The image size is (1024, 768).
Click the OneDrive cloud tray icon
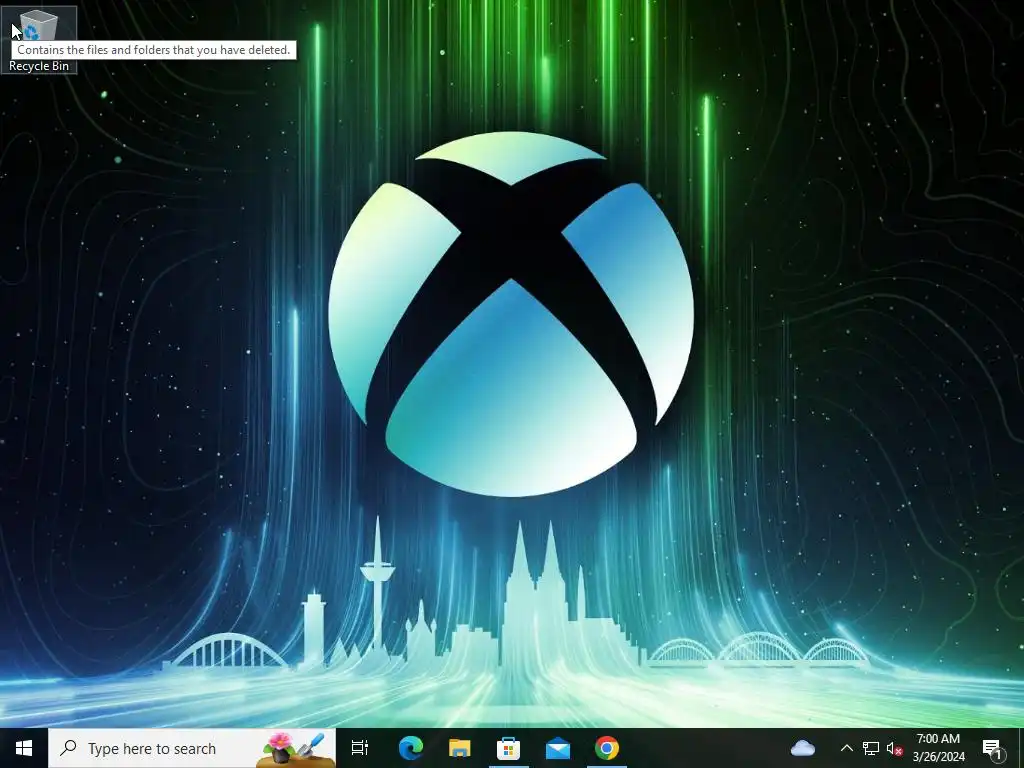click(x=803, y=748)
